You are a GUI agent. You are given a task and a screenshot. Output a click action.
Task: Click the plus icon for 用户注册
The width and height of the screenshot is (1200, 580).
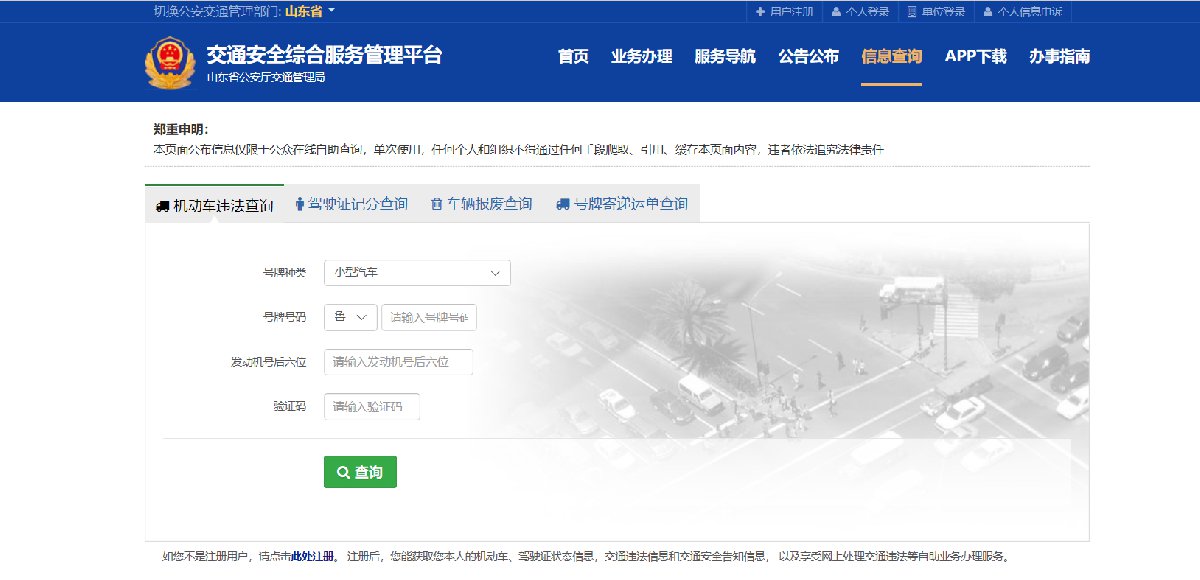[760, 12]
